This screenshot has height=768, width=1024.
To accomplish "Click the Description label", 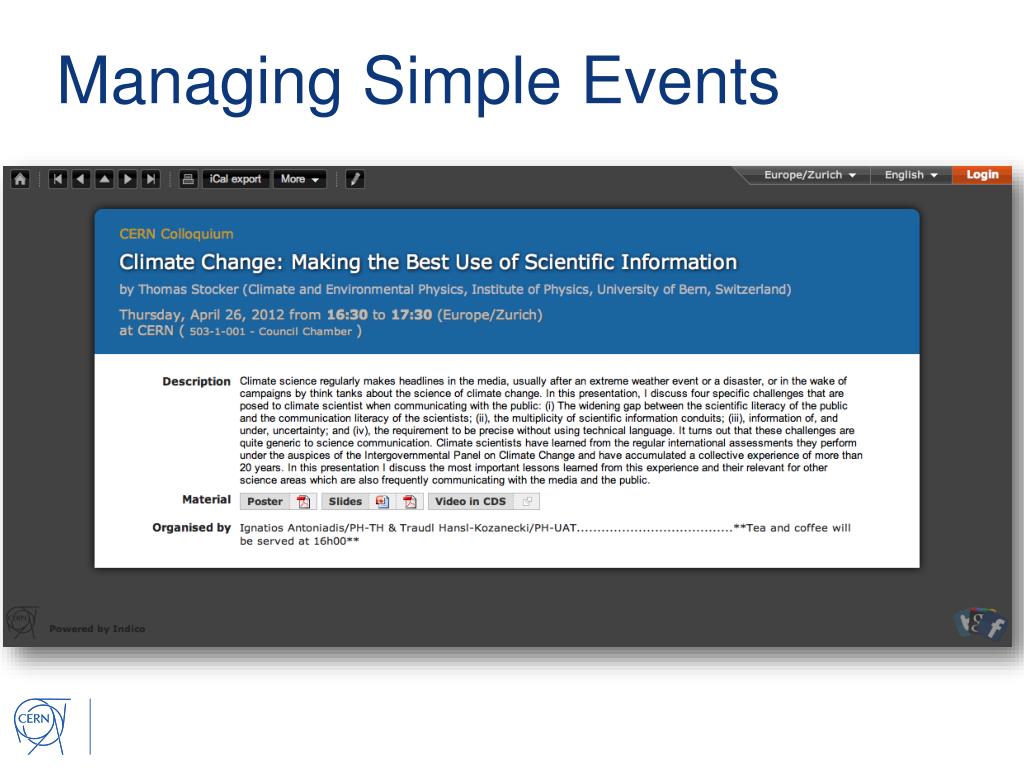I will (197, 381).
